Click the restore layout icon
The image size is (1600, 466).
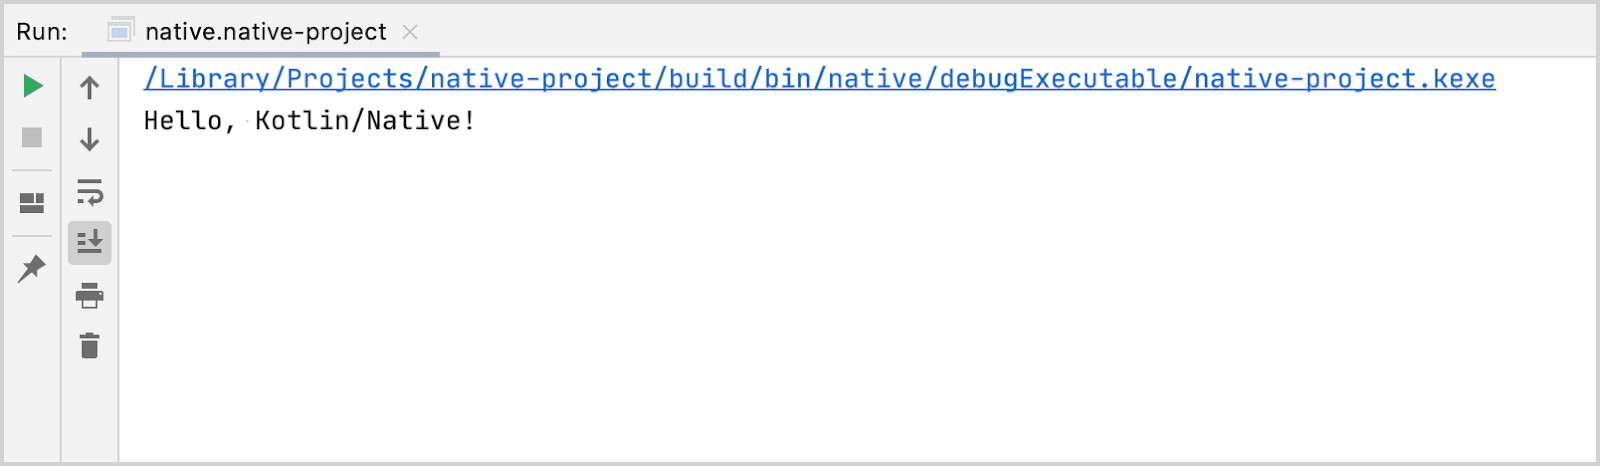[x=32, y=203]
